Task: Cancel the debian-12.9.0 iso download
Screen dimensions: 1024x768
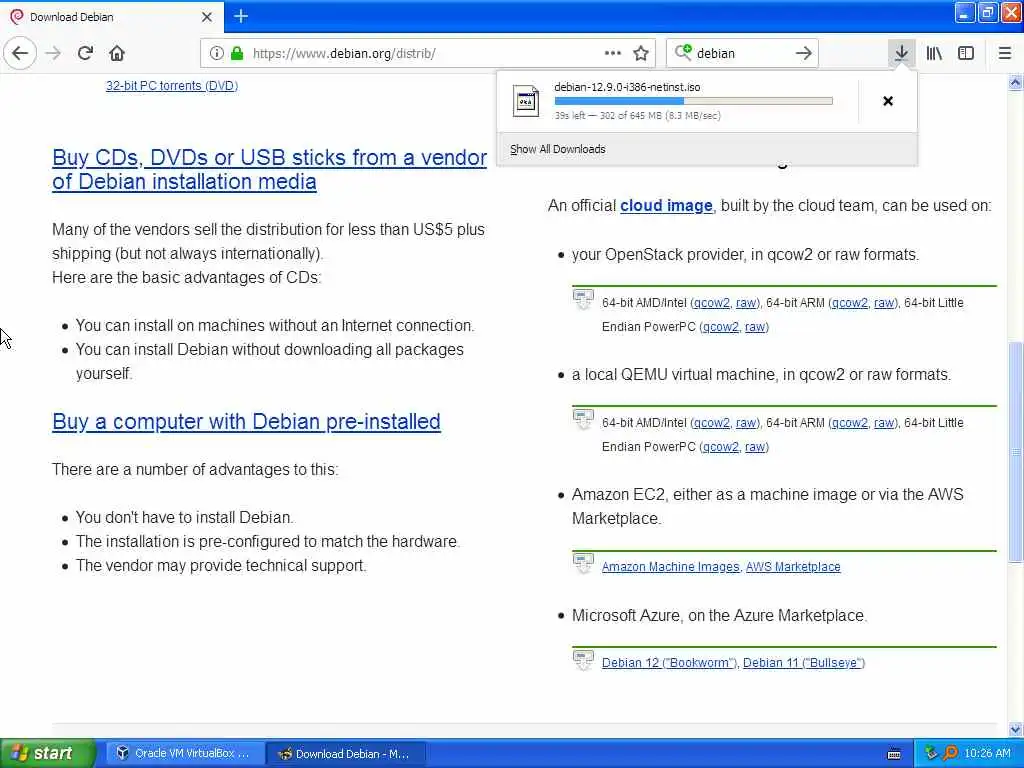Action: (888, 101)
